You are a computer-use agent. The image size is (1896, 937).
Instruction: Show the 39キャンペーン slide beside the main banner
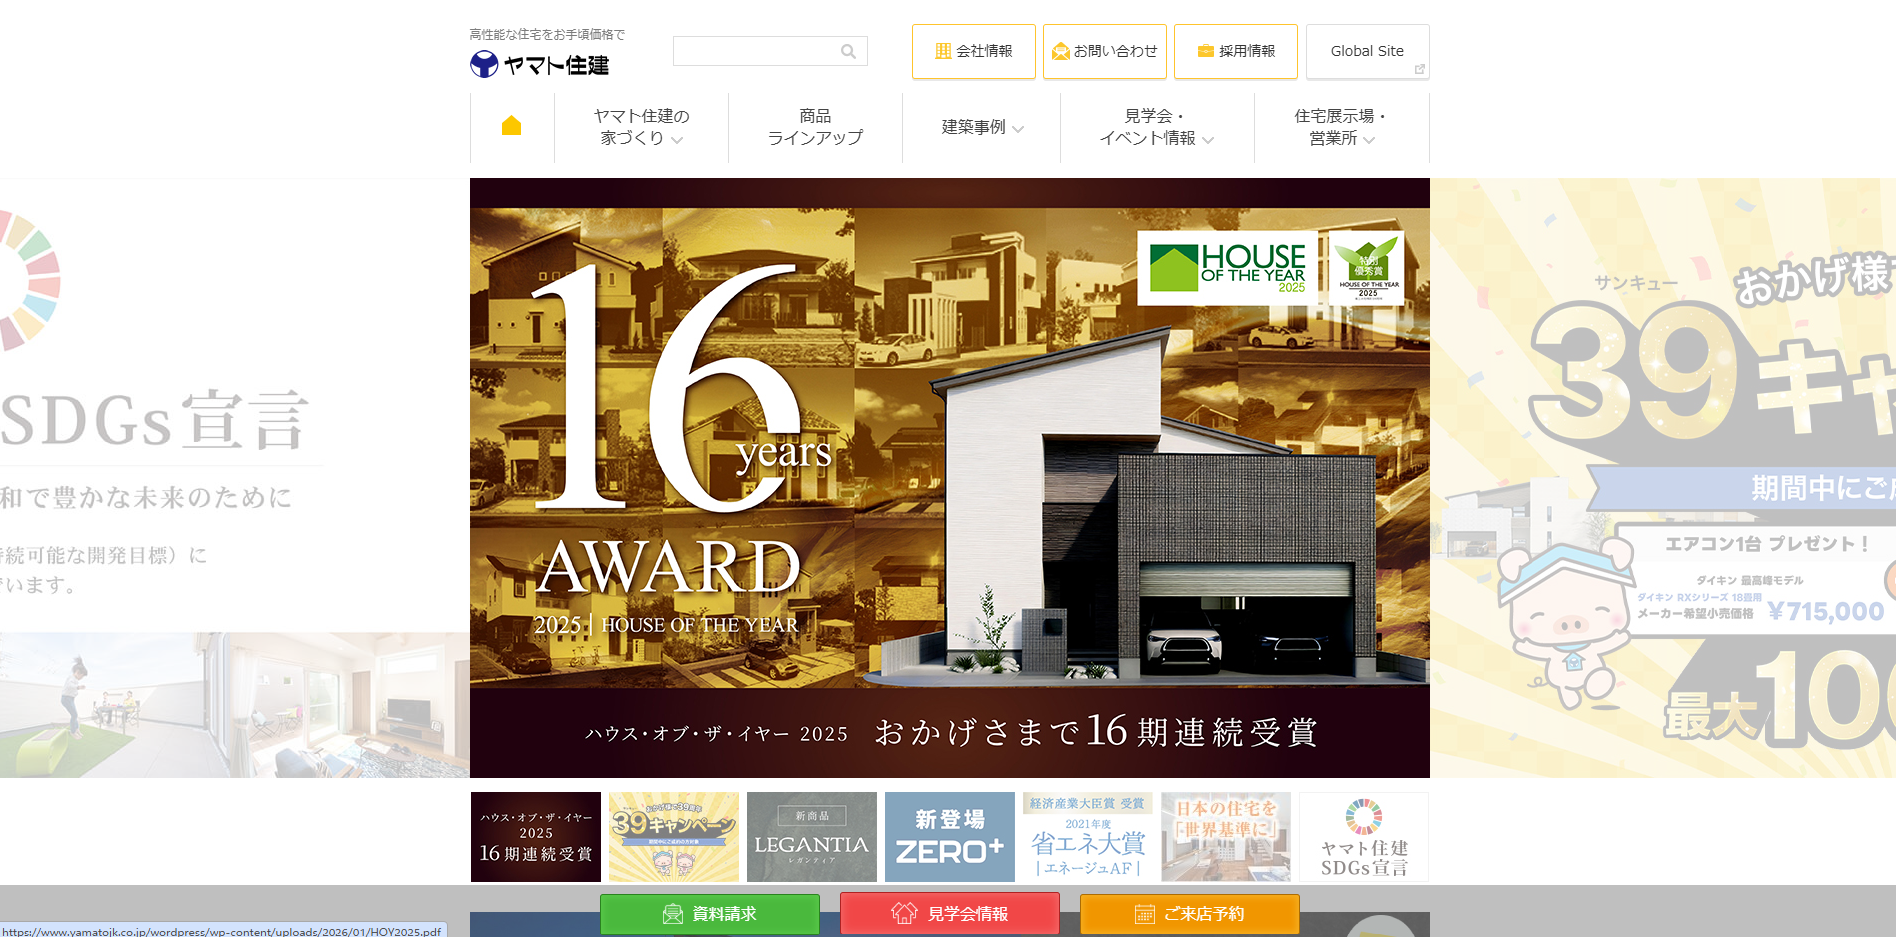[1663, 478]
